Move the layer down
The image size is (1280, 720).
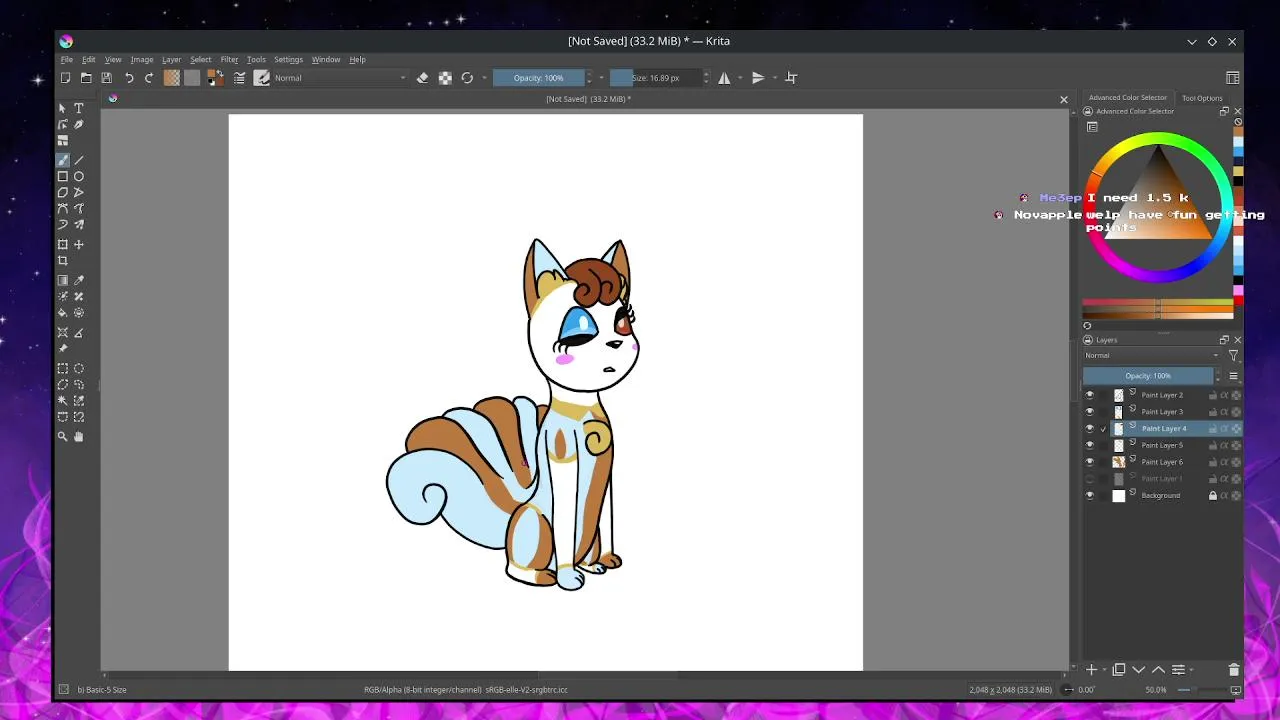click(x=1139, y=670)
